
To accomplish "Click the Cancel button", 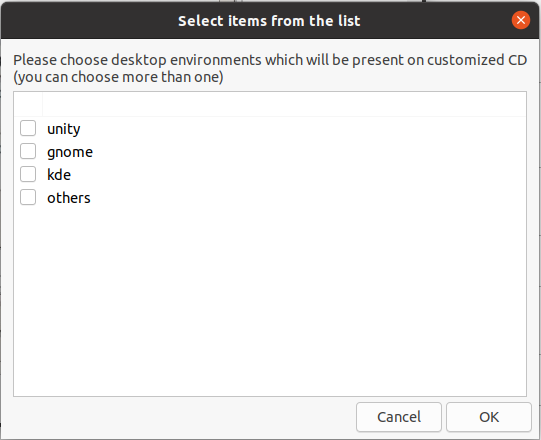I will point(399,417).
